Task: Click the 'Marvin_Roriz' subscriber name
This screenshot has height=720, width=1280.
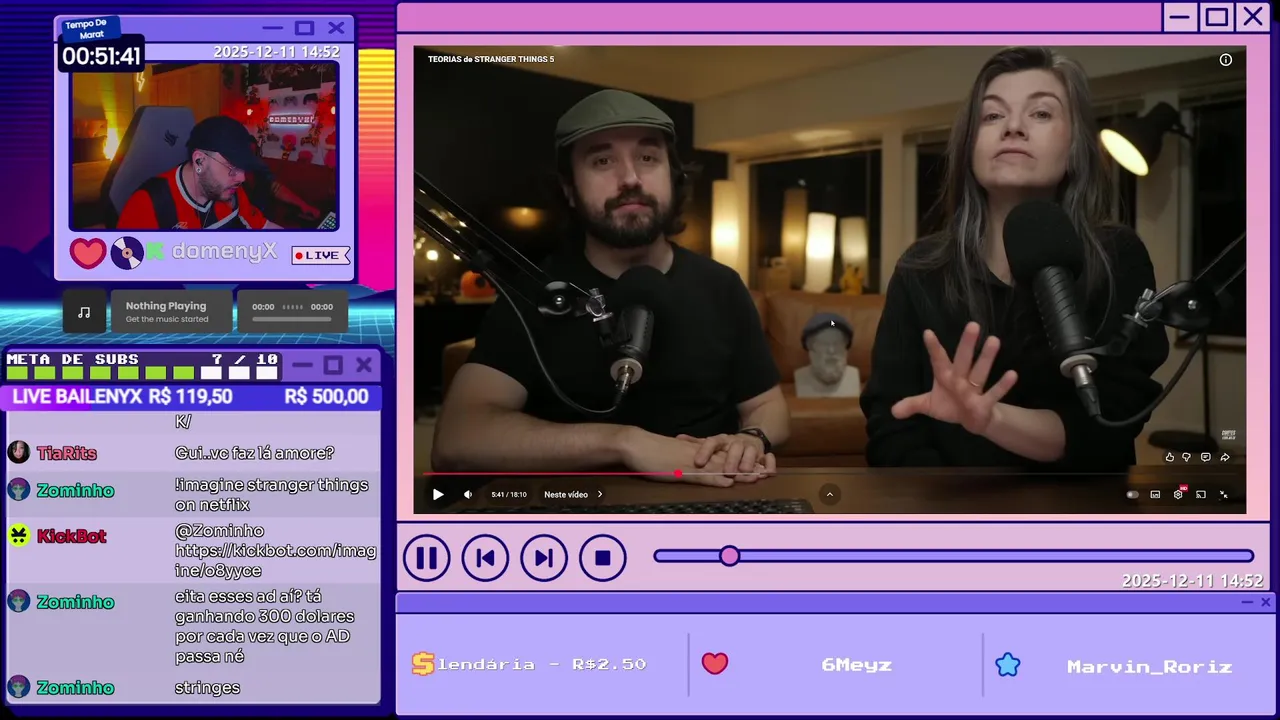Action: click(1149, 666)
